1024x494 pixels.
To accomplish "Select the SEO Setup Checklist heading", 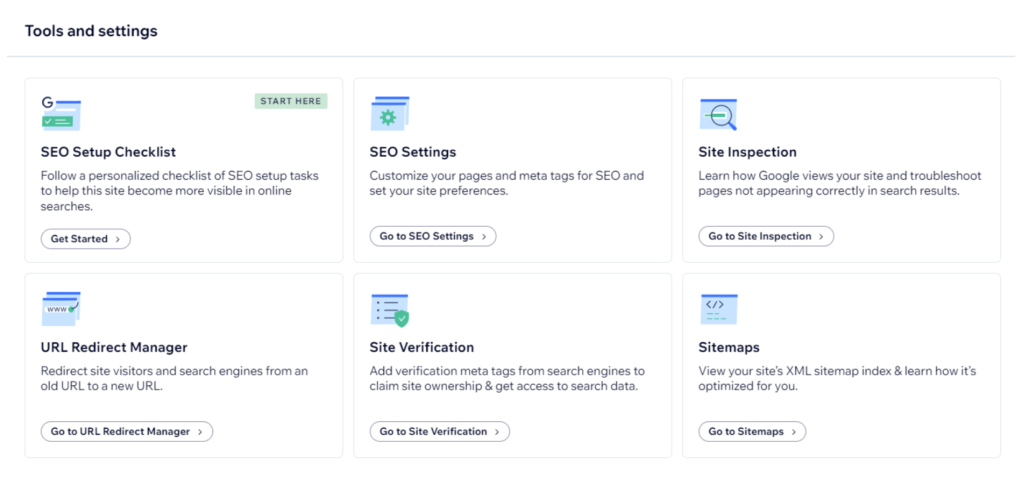I will point(108,152).
